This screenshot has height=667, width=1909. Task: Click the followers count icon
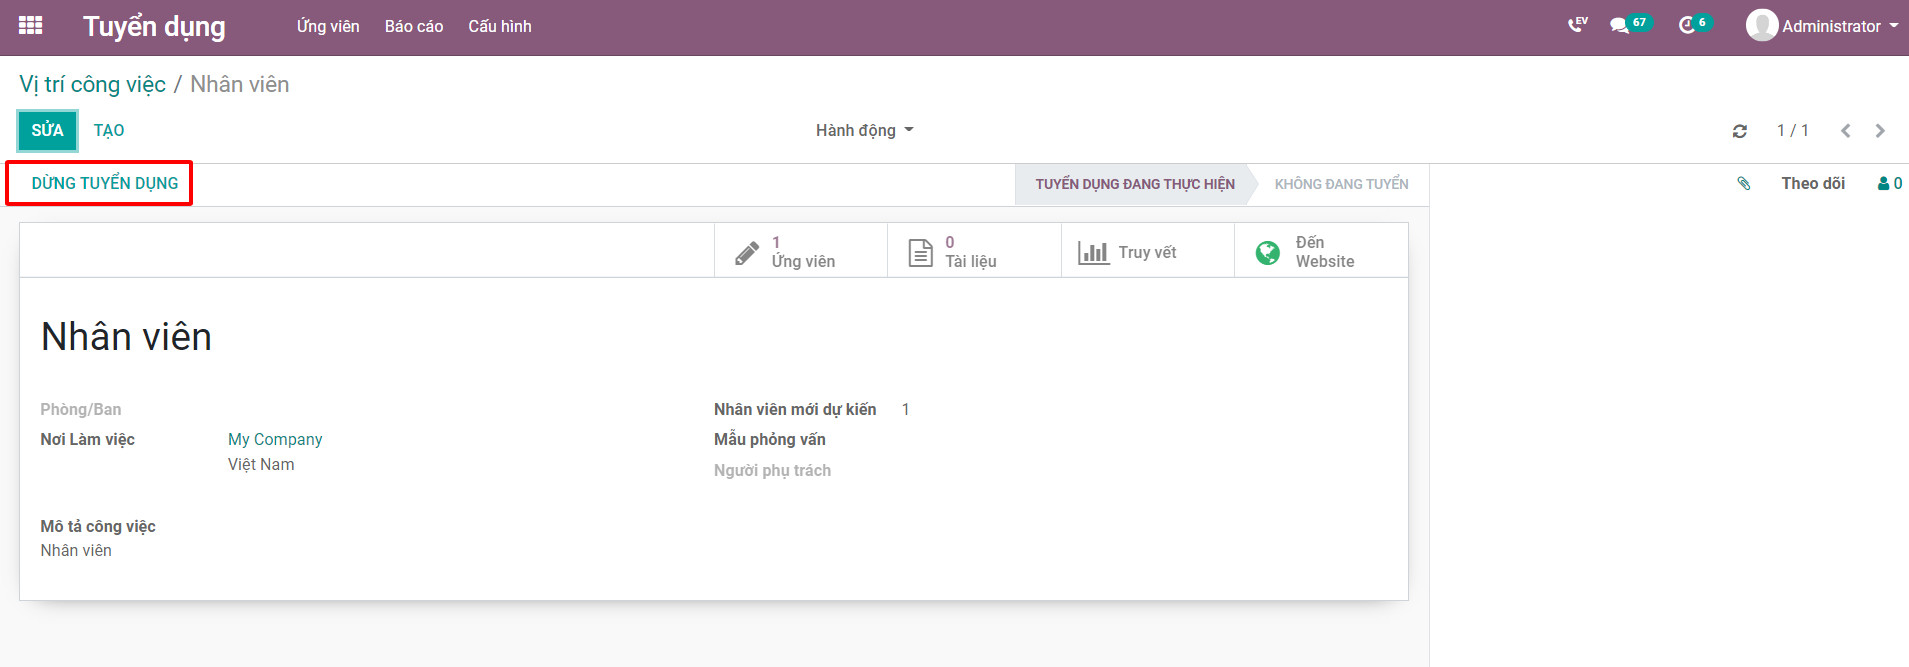pos(1890,184)
